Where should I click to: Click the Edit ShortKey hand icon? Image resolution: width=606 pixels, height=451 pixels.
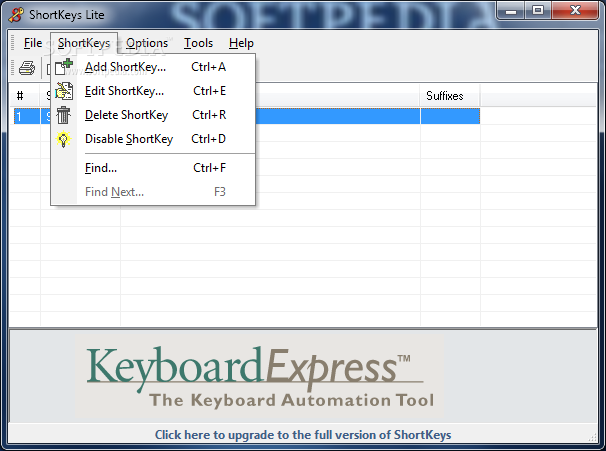click(x=64, y=91)
